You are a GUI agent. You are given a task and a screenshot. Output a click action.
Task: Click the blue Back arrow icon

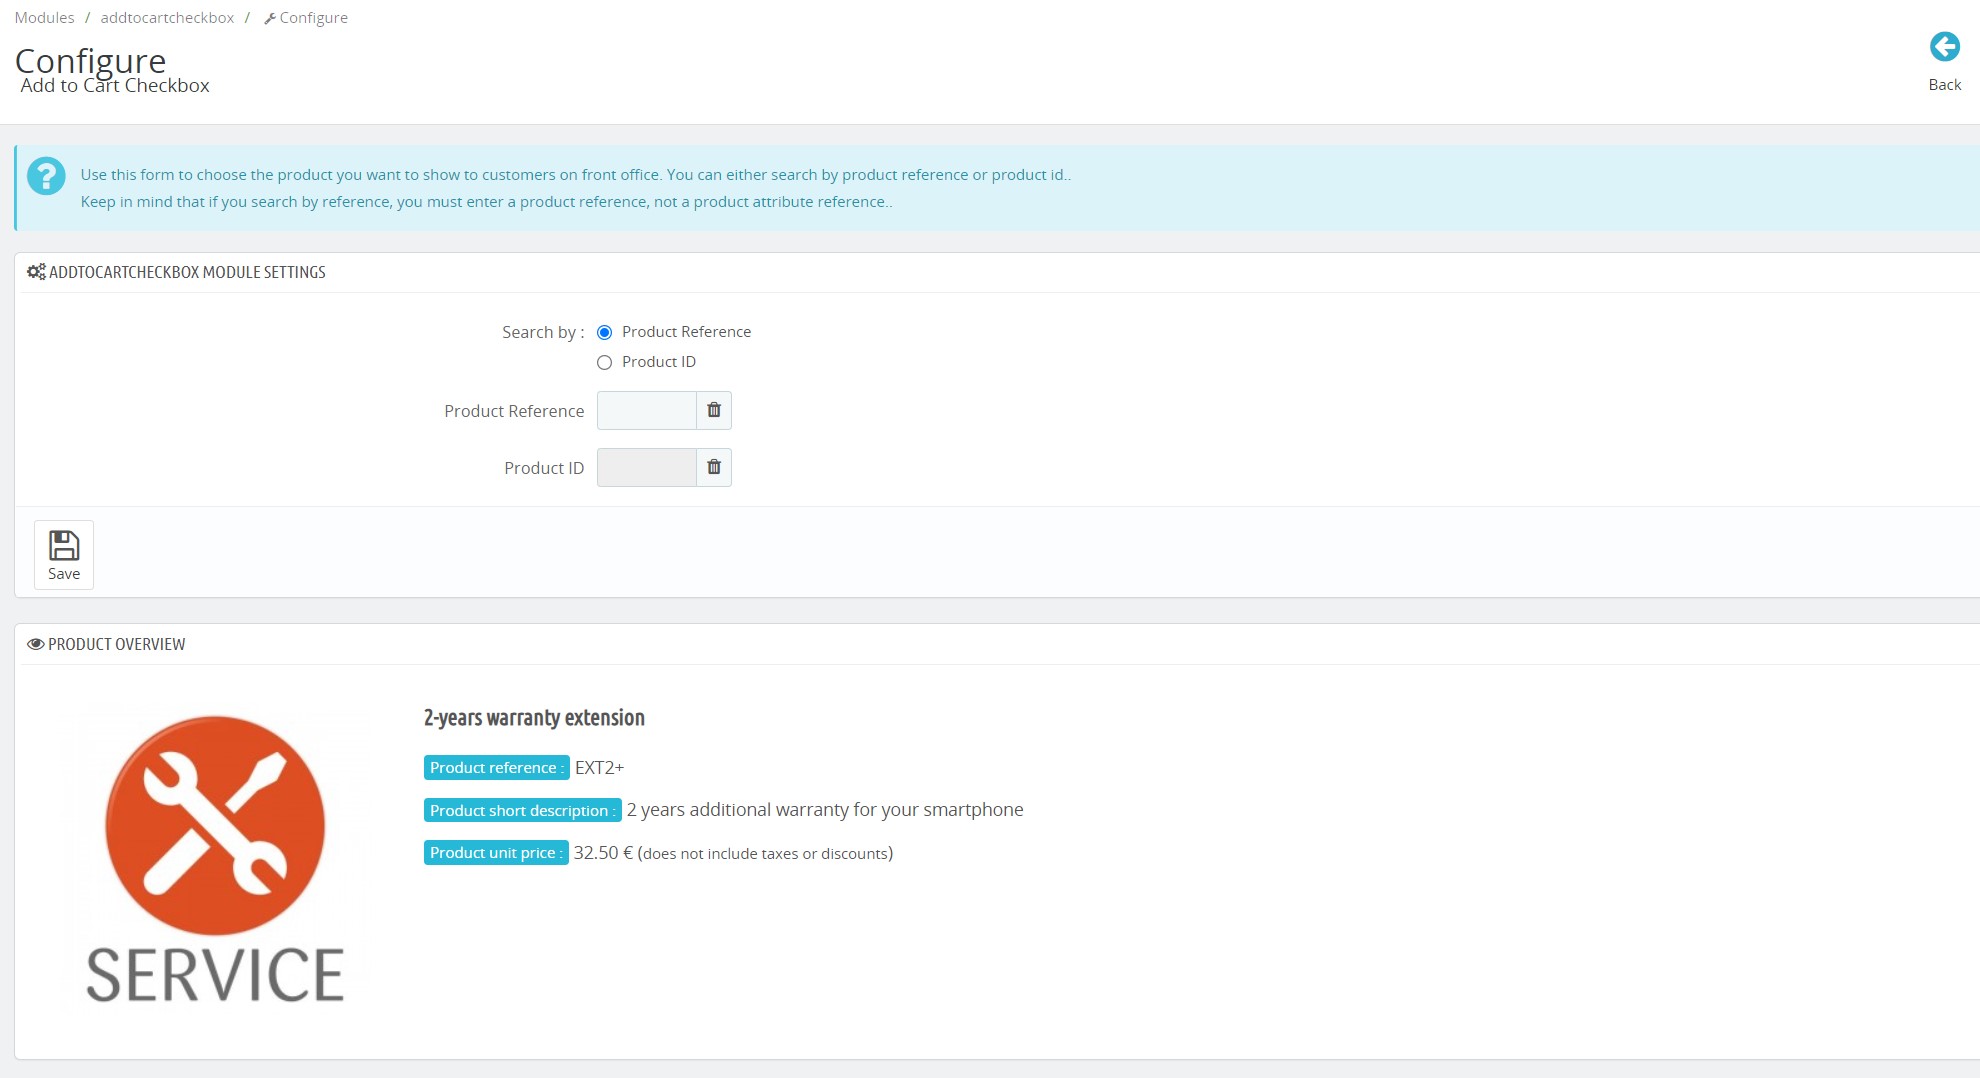[x=1944, y=47]
